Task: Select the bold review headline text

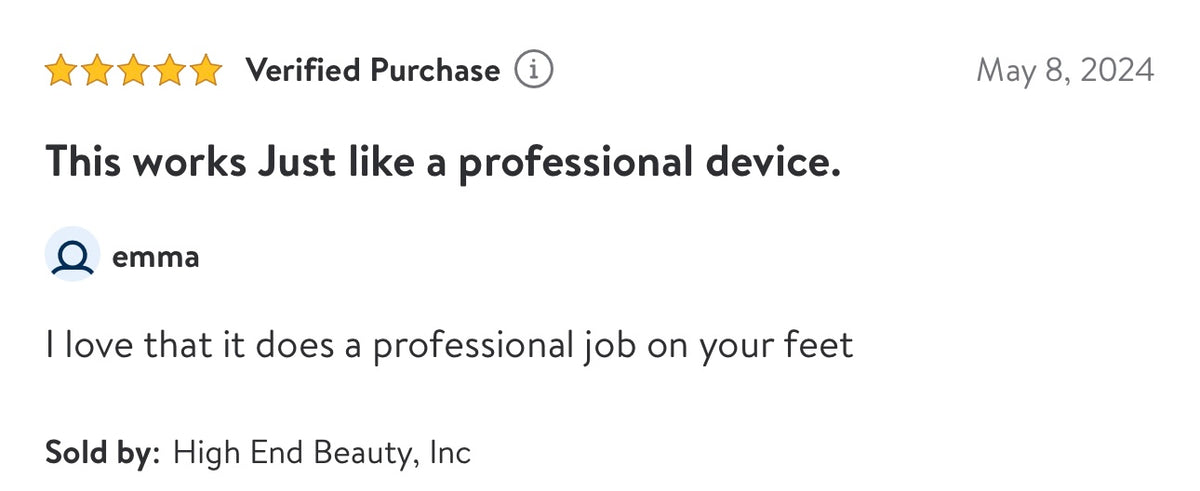Action: tap(443, 163)
